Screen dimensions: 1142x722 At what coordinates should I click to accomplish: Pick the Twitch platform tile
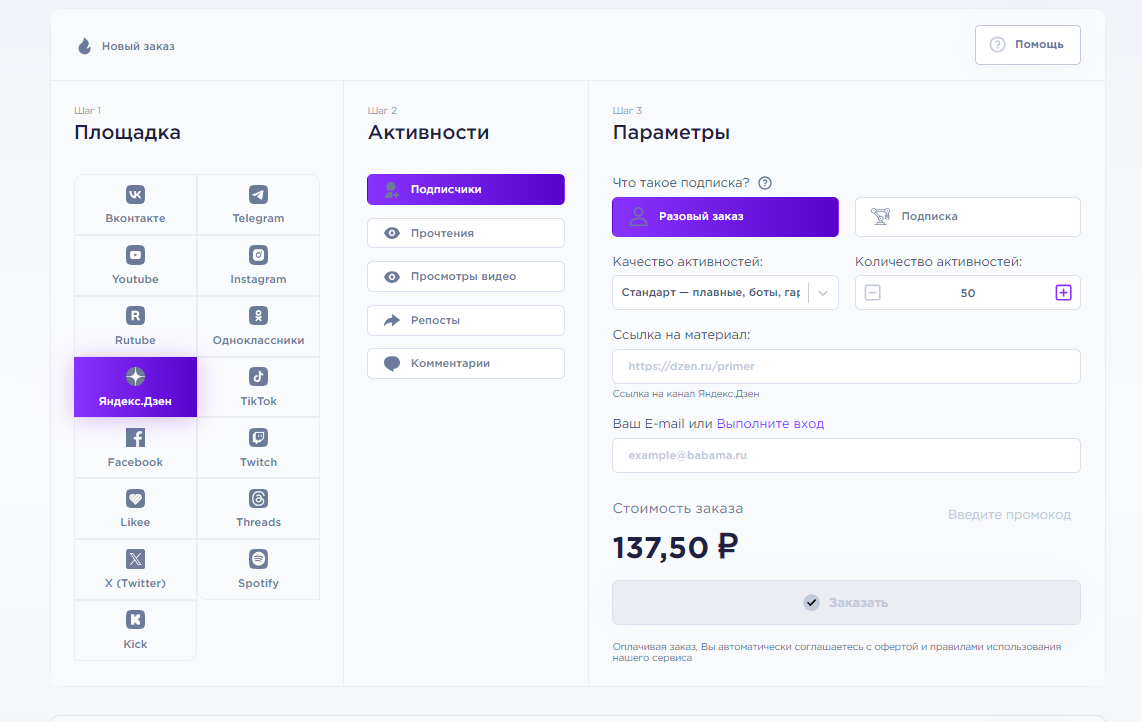259,448
